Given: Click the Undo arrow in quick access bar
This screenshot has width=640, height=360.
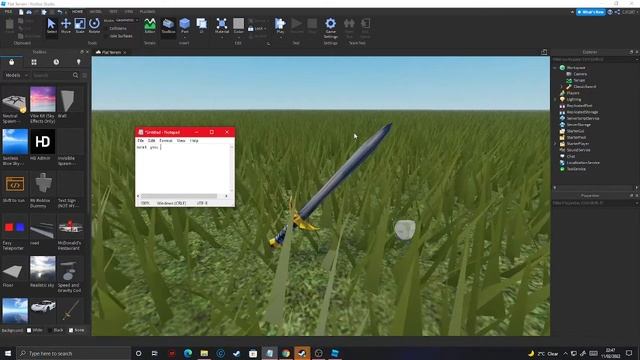Looking at the screenshot, I should coord(60,12).
